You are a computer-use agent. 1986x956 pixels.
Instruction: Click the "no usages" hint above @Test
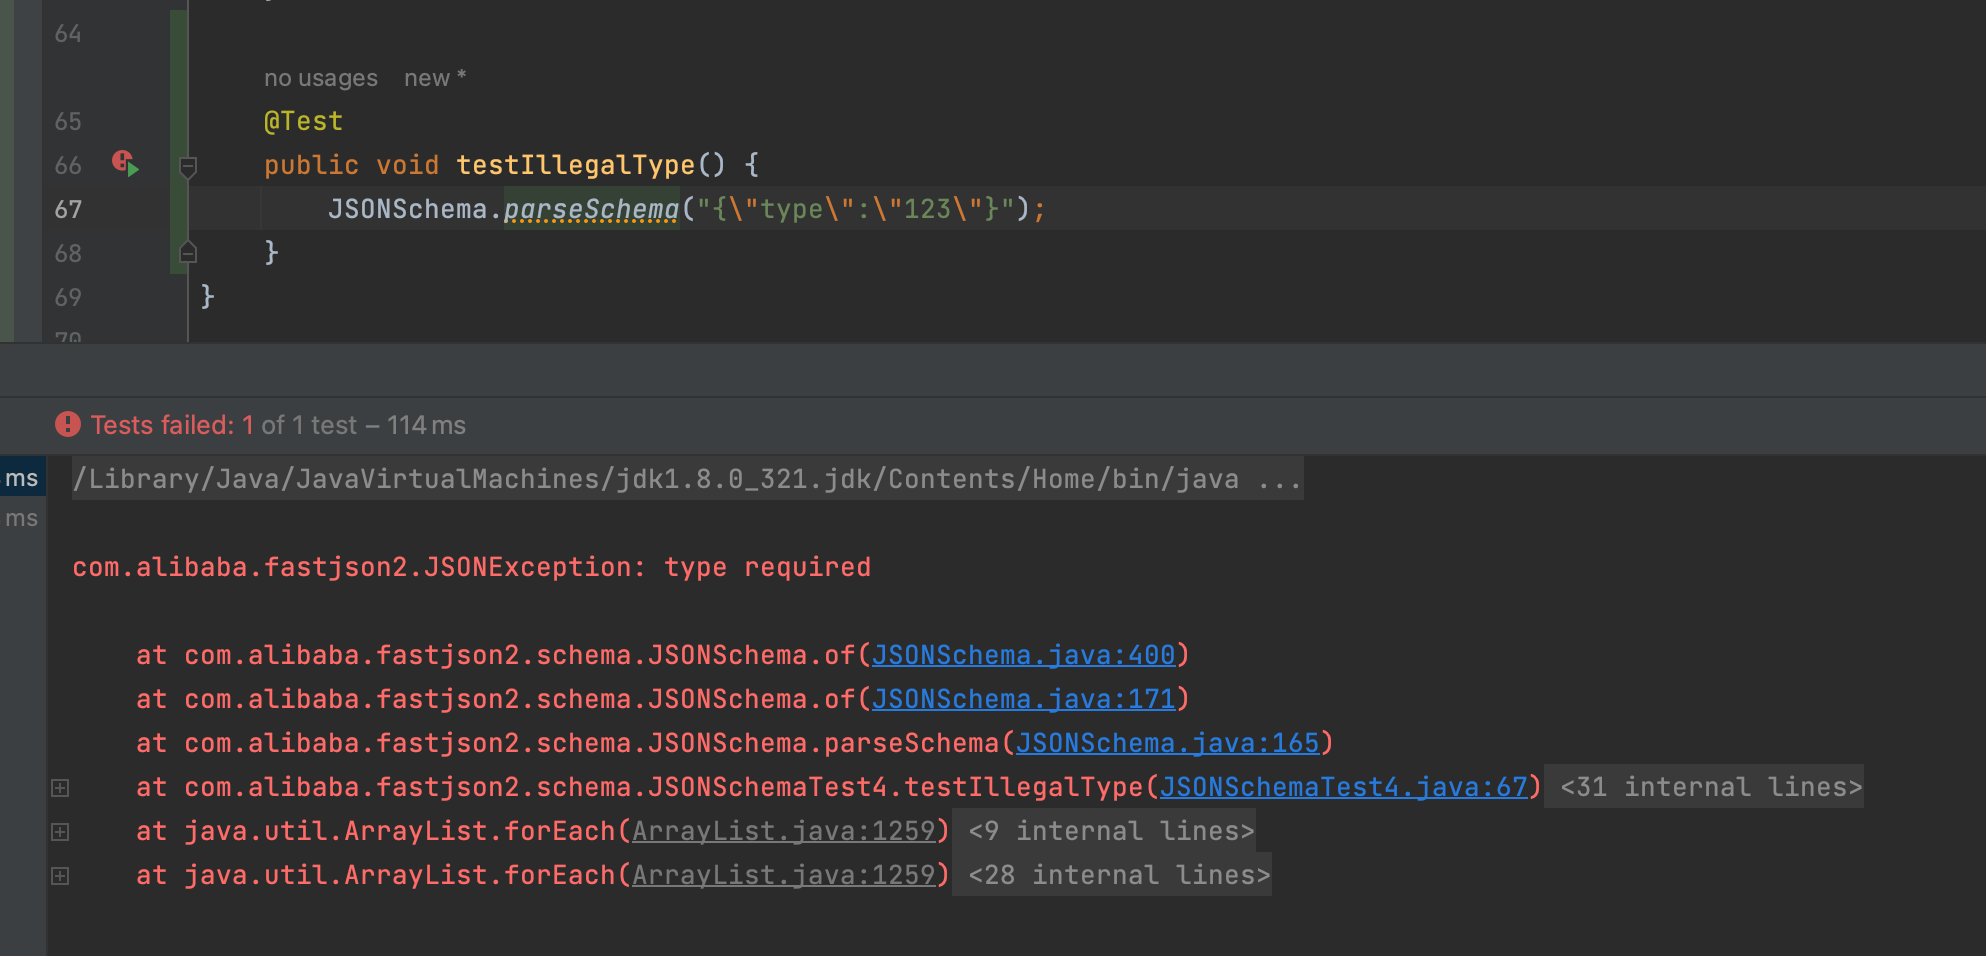319,77
